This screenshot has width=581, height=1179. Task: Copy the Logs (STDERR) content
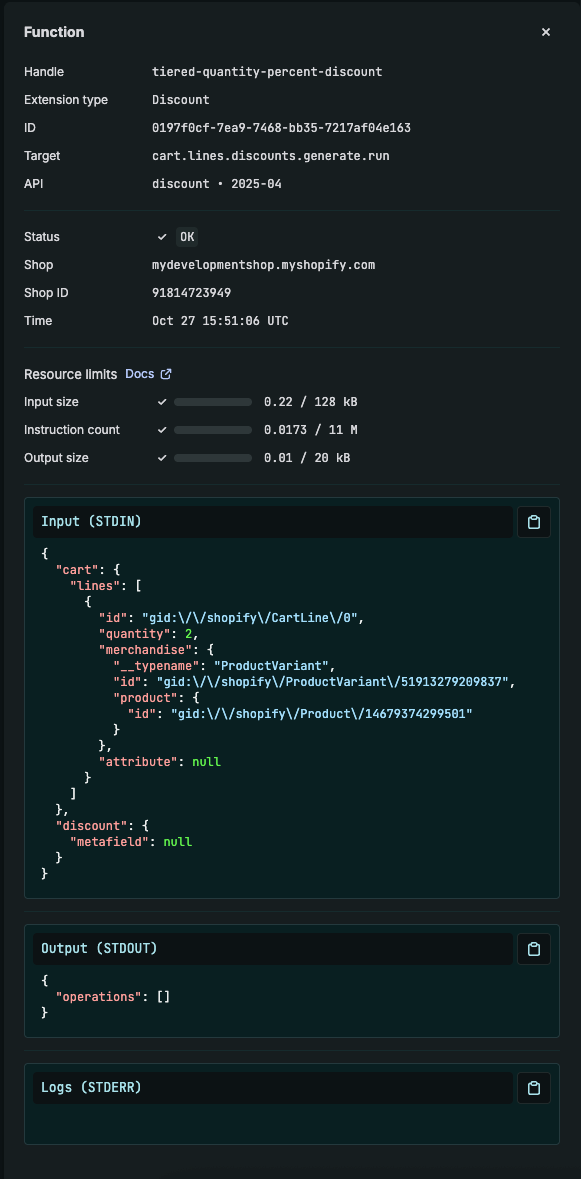pyautogui.click(x=534, y=1088)
